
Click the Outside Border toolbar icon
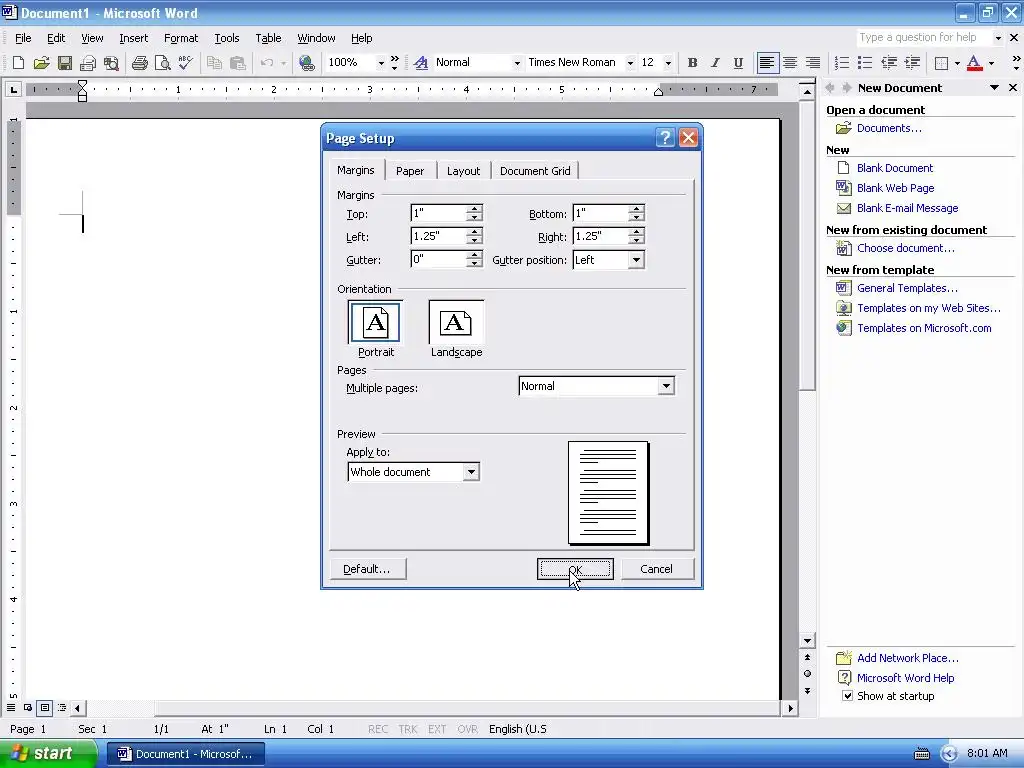(x=941, y=63)
